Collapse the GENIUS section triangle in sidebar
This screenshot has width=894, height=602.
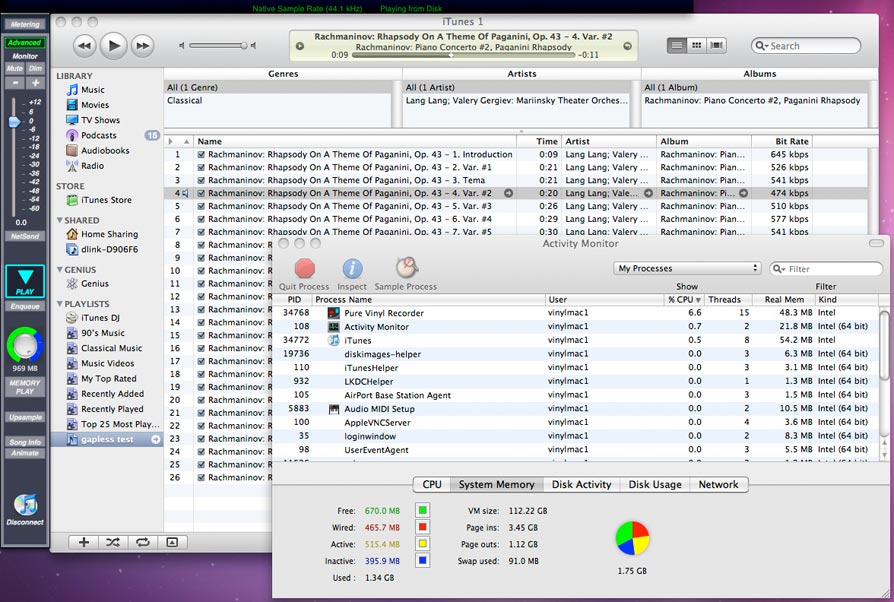tap(59, 270)
